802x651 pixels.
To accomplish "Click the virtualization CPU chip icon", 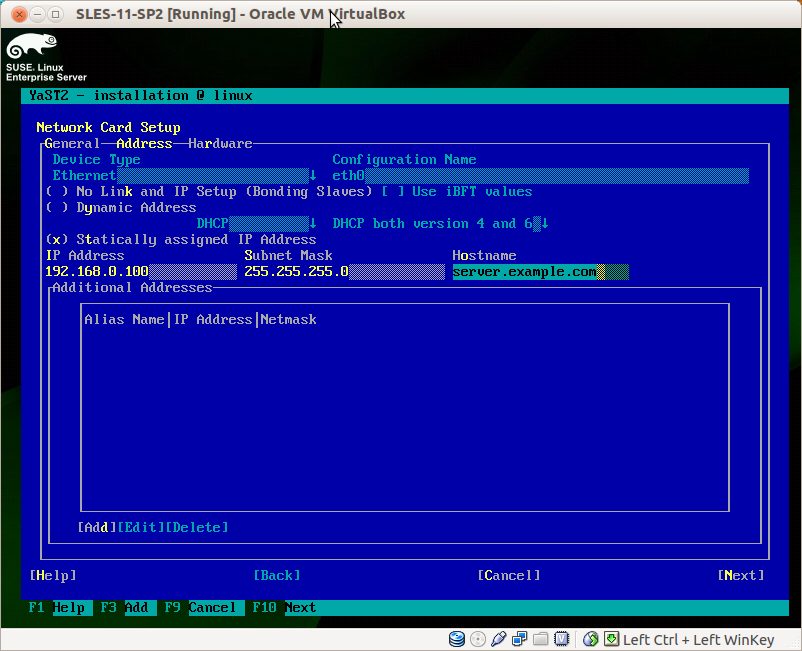I will 562,639.
